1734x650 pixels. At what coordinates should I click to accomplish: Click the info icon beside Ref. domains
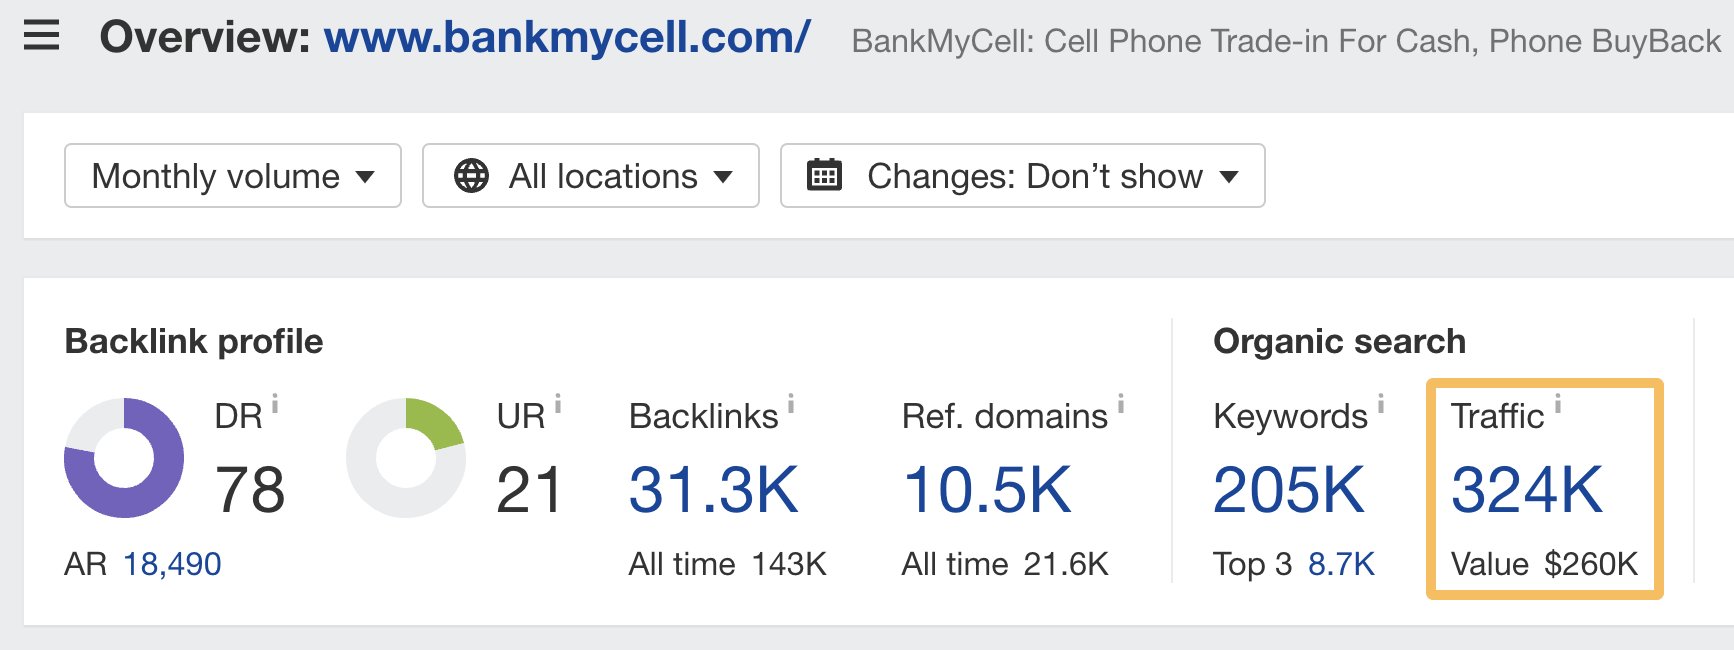click(x=1120, y=404)
